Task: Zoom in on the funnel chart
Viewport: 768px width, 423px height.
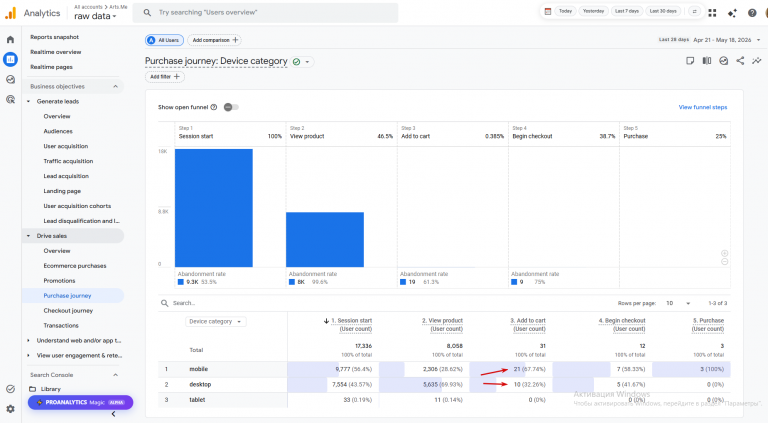Action: coord(724,253)
